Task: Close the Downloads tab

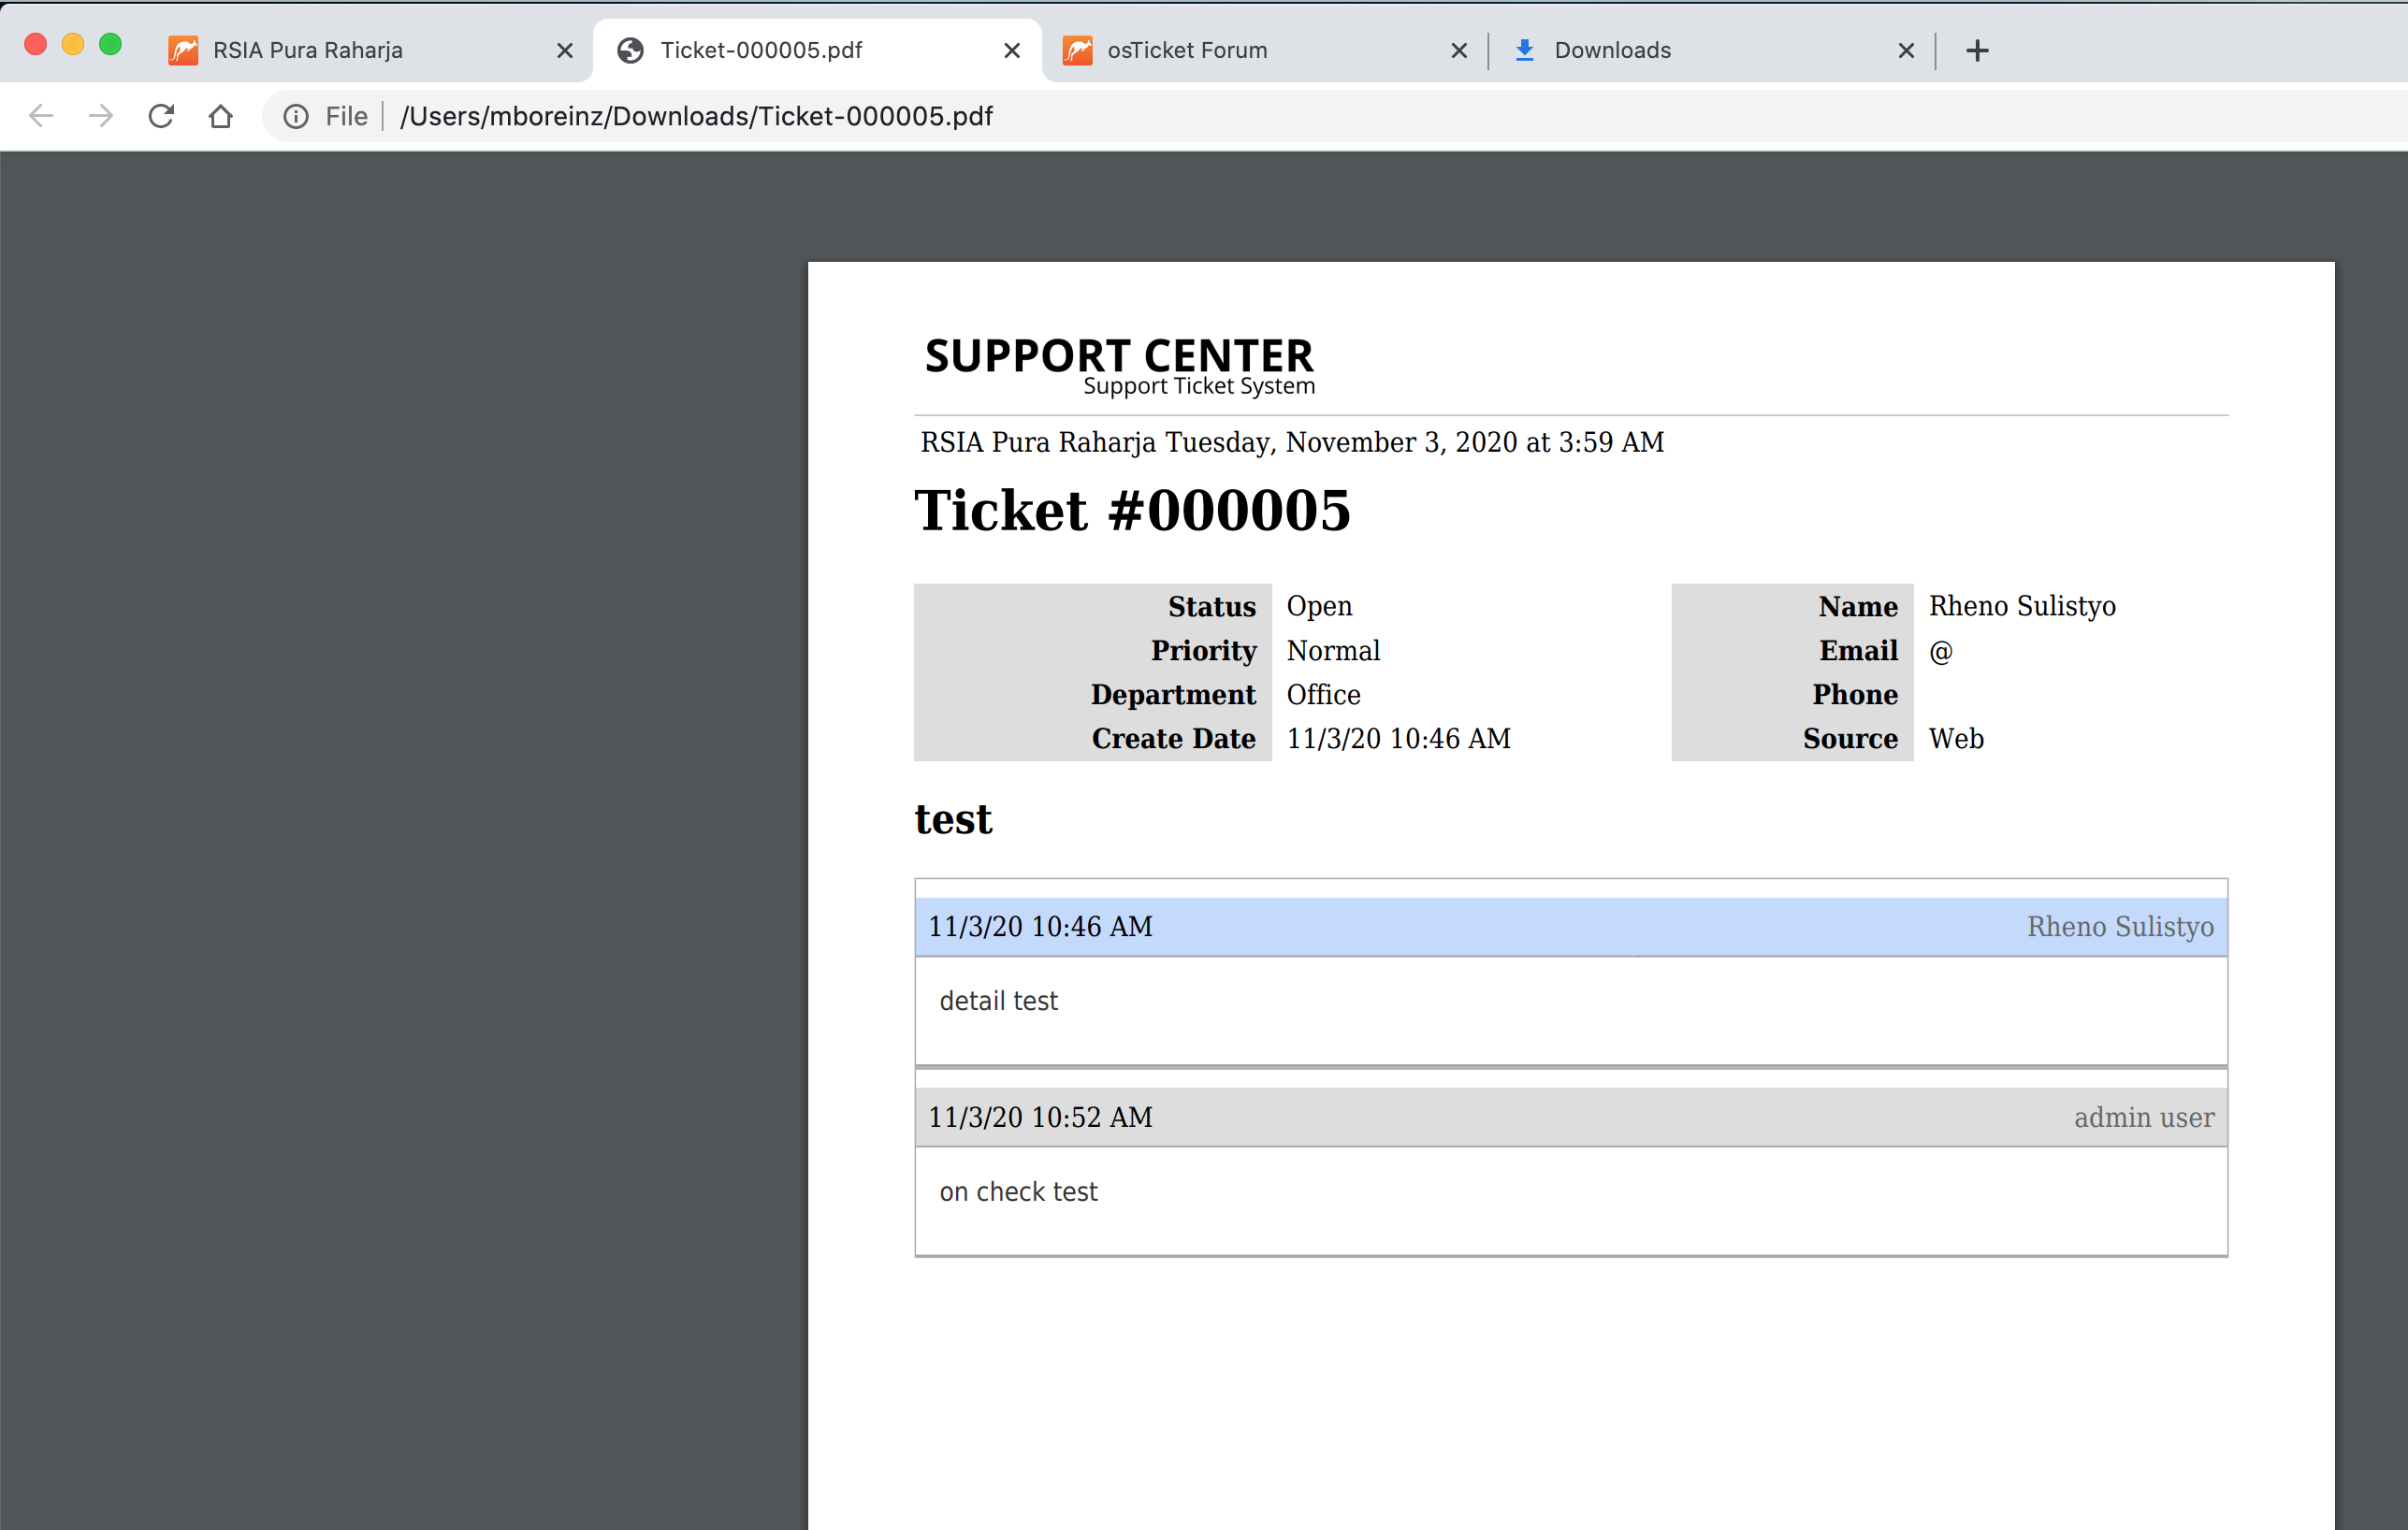Action: click(1906, 50)
